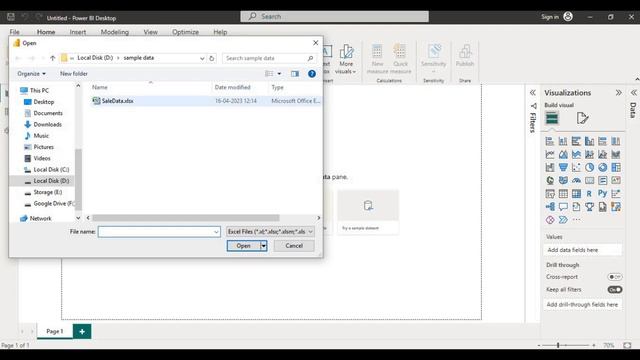Click the horizontal scrollbar in file list
This screenshot has width=640, height=360.
point(186,218)
